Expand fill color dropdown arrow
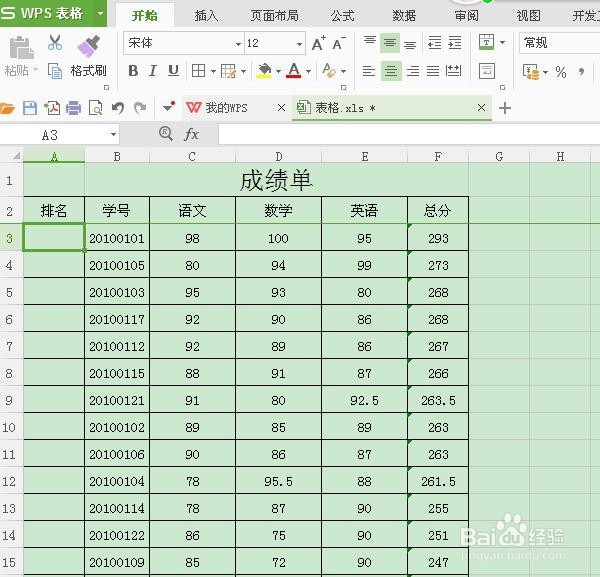 click(278, 71)
